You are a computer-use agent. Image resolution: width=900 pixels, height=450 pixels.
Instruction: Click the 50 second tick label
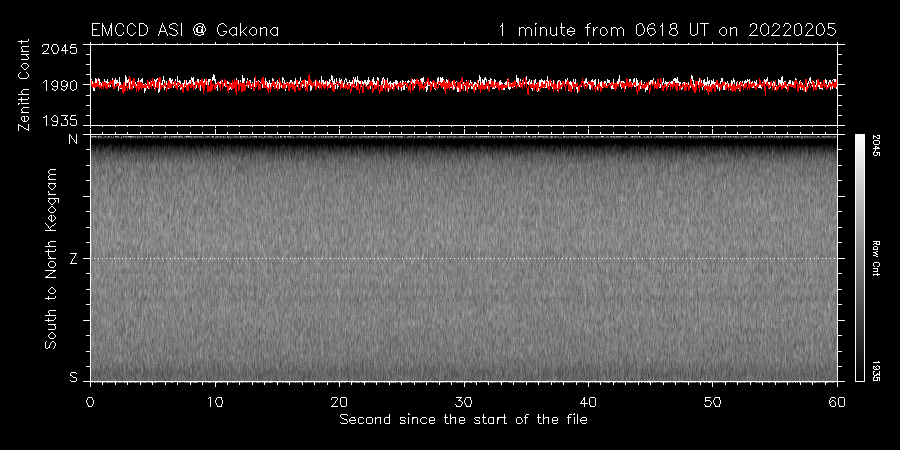point(712,402)
